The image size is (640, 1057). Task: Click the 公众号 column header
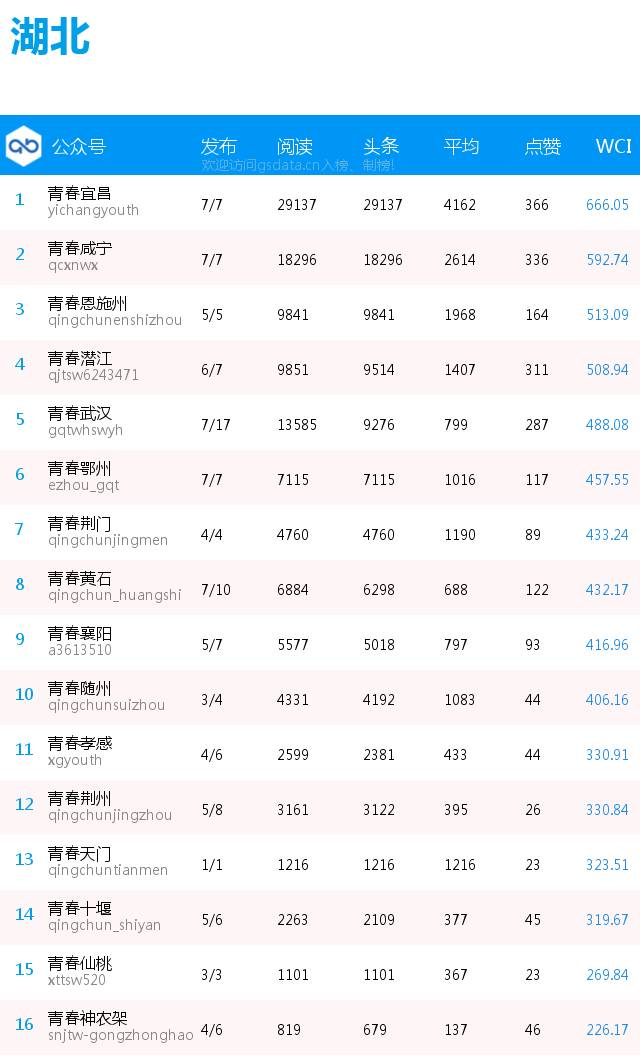pyautogui.click(x=79, y=146)
